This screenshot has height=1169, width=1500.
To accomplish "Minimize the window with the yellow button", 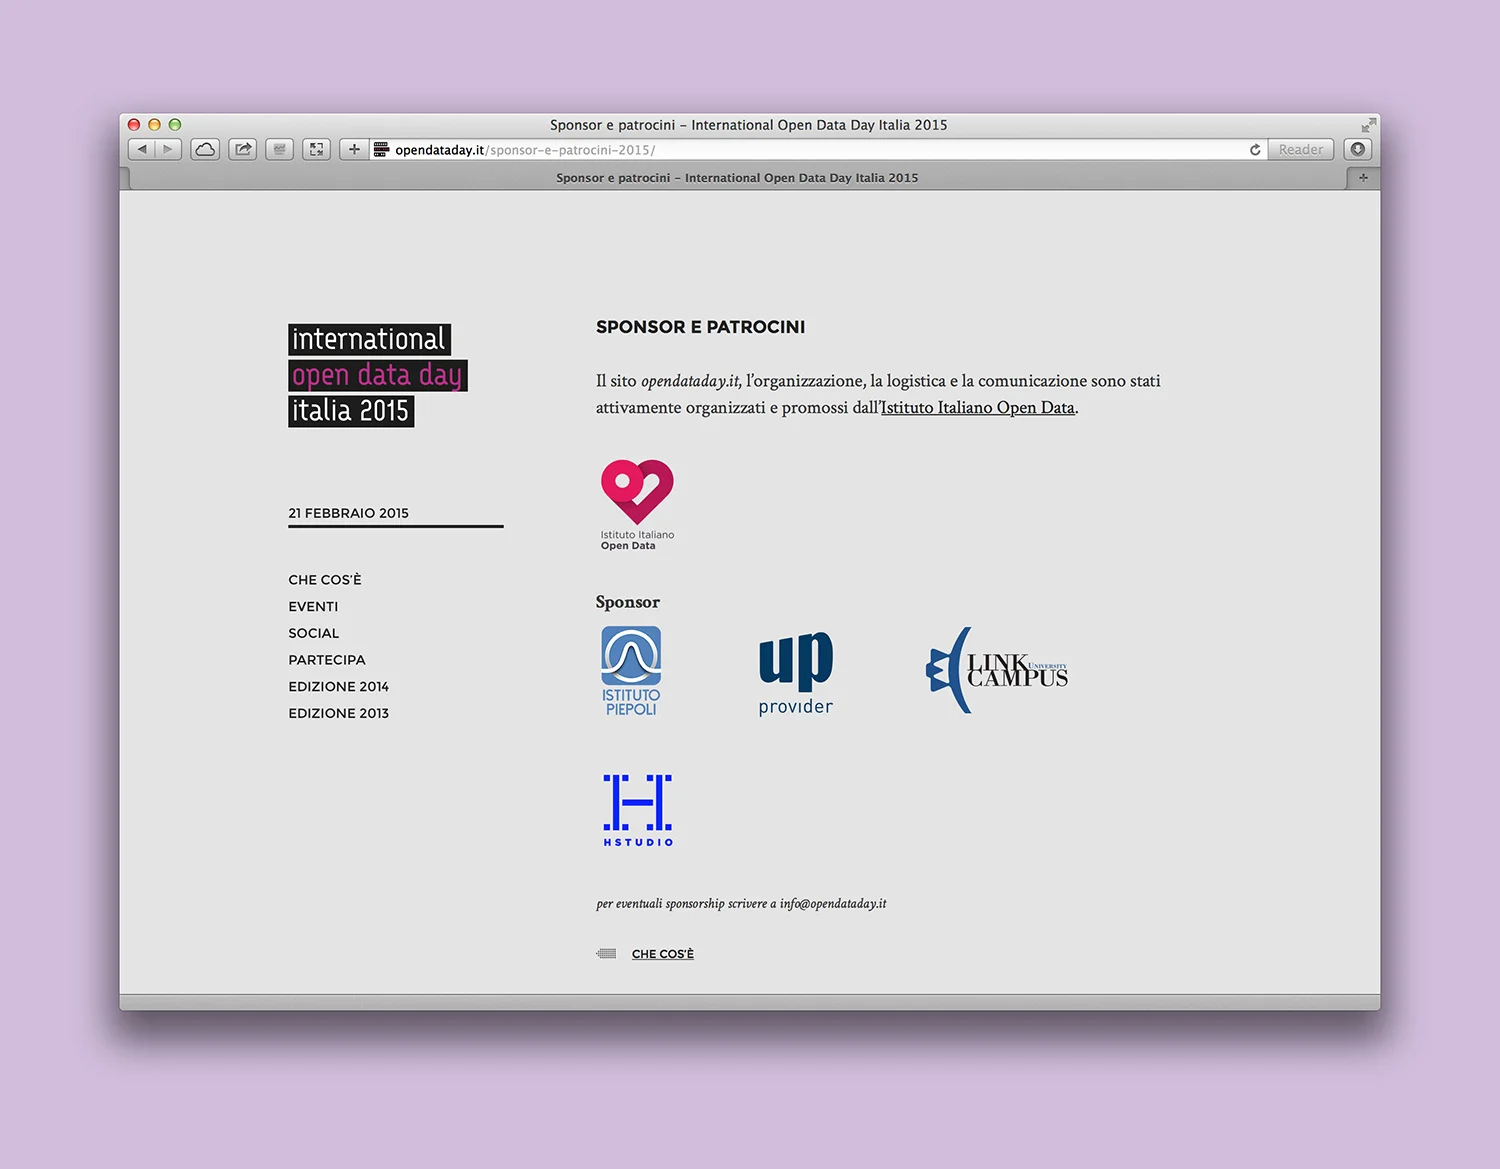I will tap(154, 125).
